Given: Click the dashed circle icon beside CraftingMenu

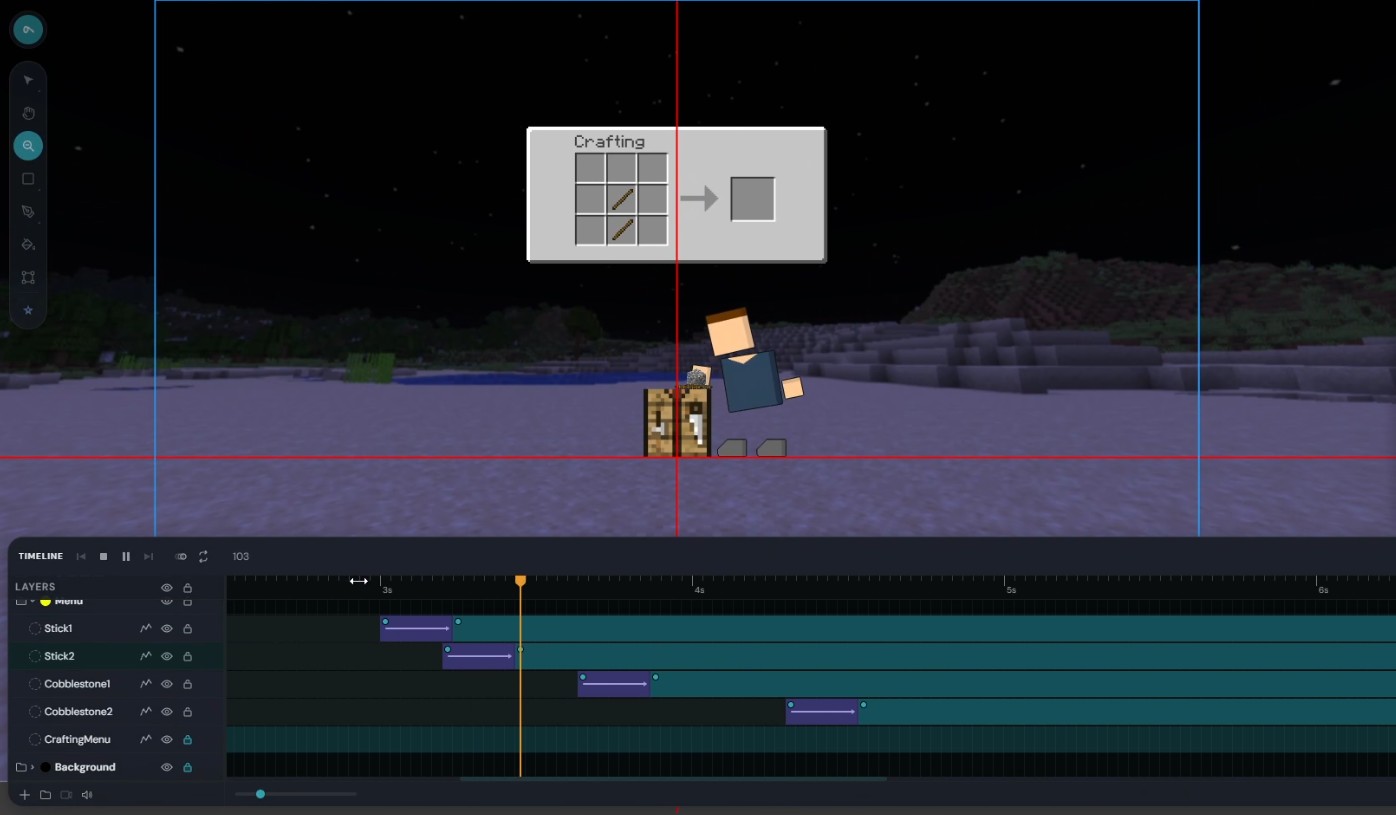Looking at the screenshot, I should coord(35,740).
